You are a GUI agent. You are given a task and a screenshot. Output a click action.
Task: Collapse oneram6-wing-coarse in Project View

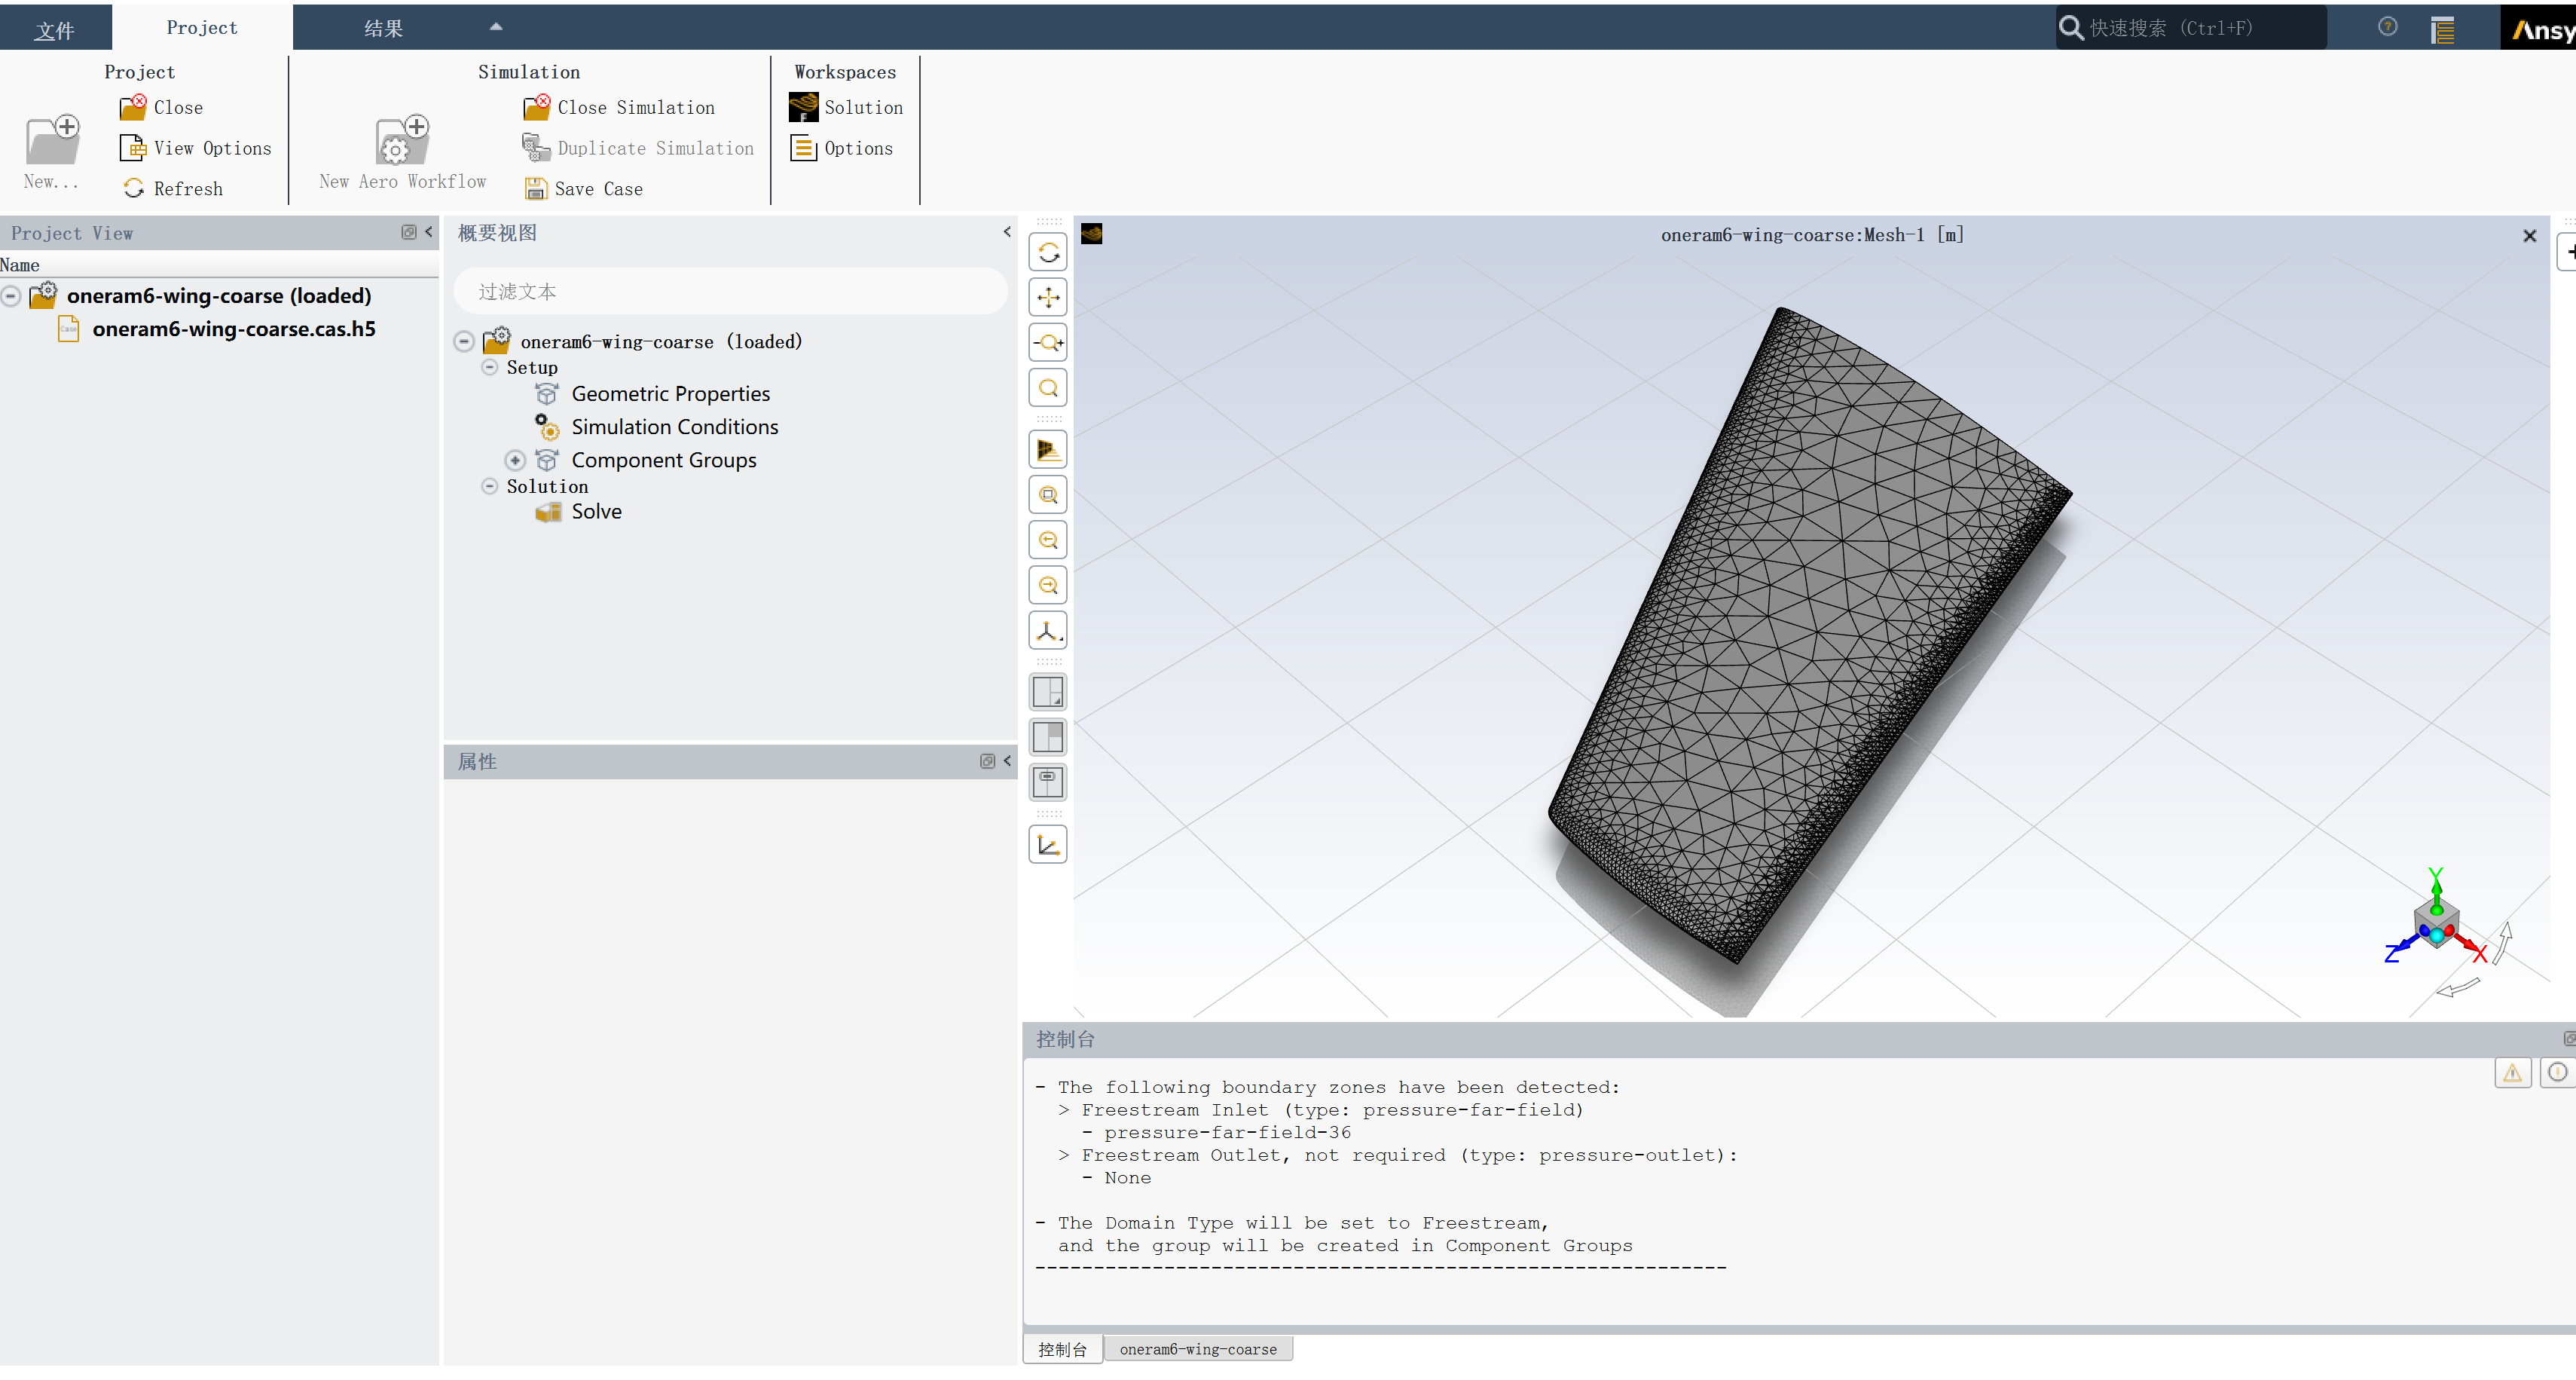coord(11,296)
